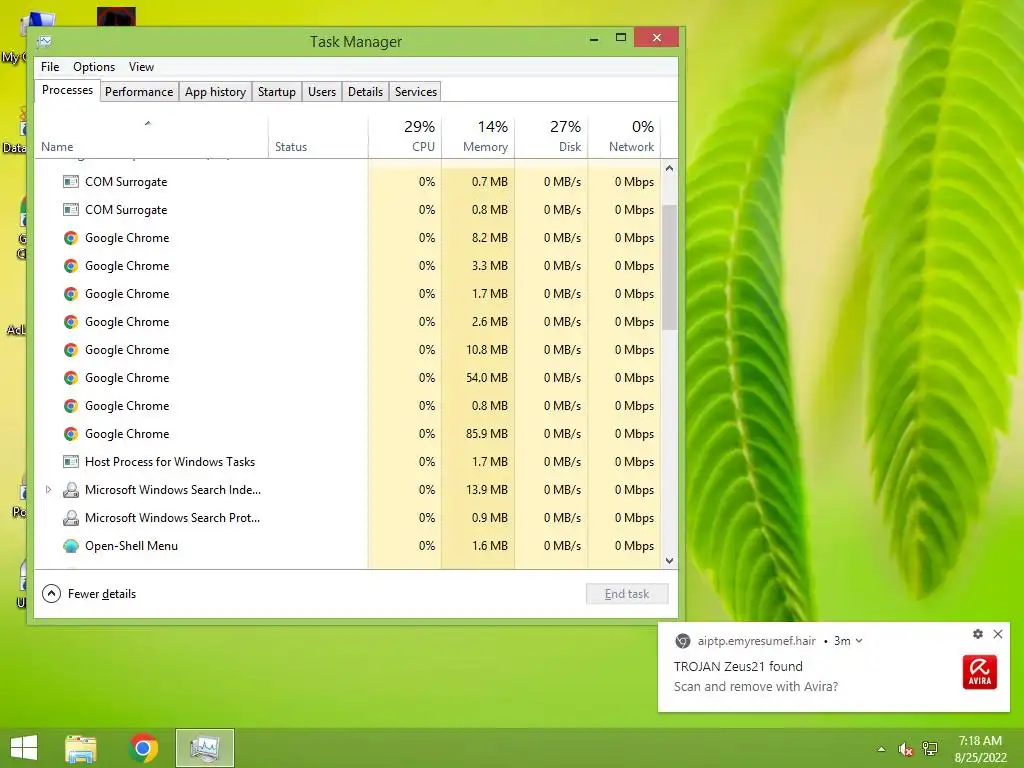The height and width of the screenshot is (768, 1024).
Task: Click the scrollbar up arrow
Action: point(669,168)
